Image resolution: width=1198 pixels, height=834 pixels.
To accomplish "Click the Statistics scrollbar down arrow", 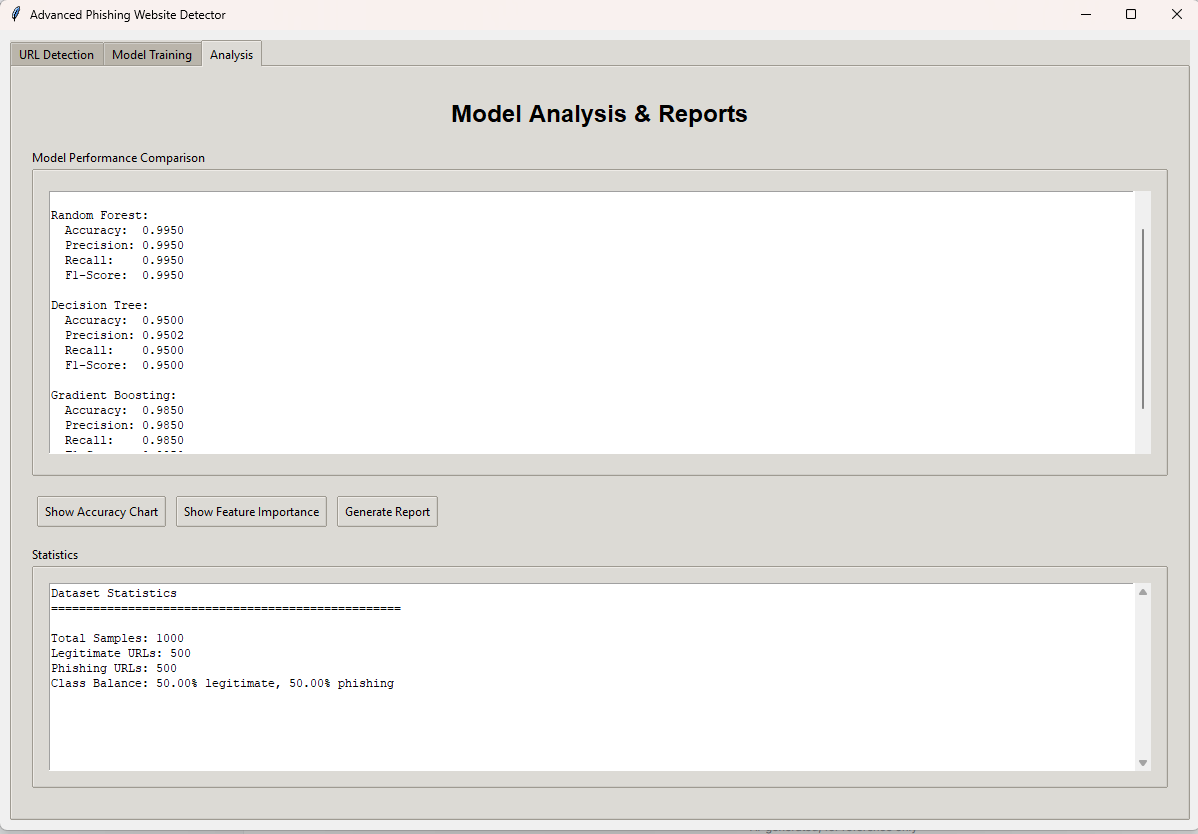I will (x=1143, y=763).
